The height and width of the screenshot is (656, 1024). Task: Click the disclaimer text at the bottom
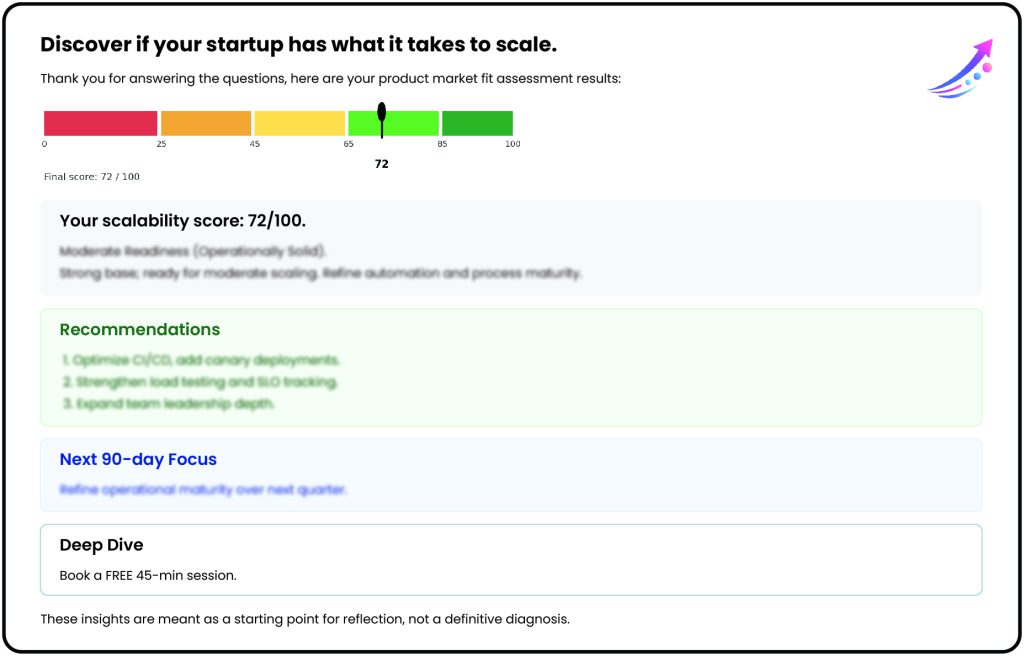point(305,619)
